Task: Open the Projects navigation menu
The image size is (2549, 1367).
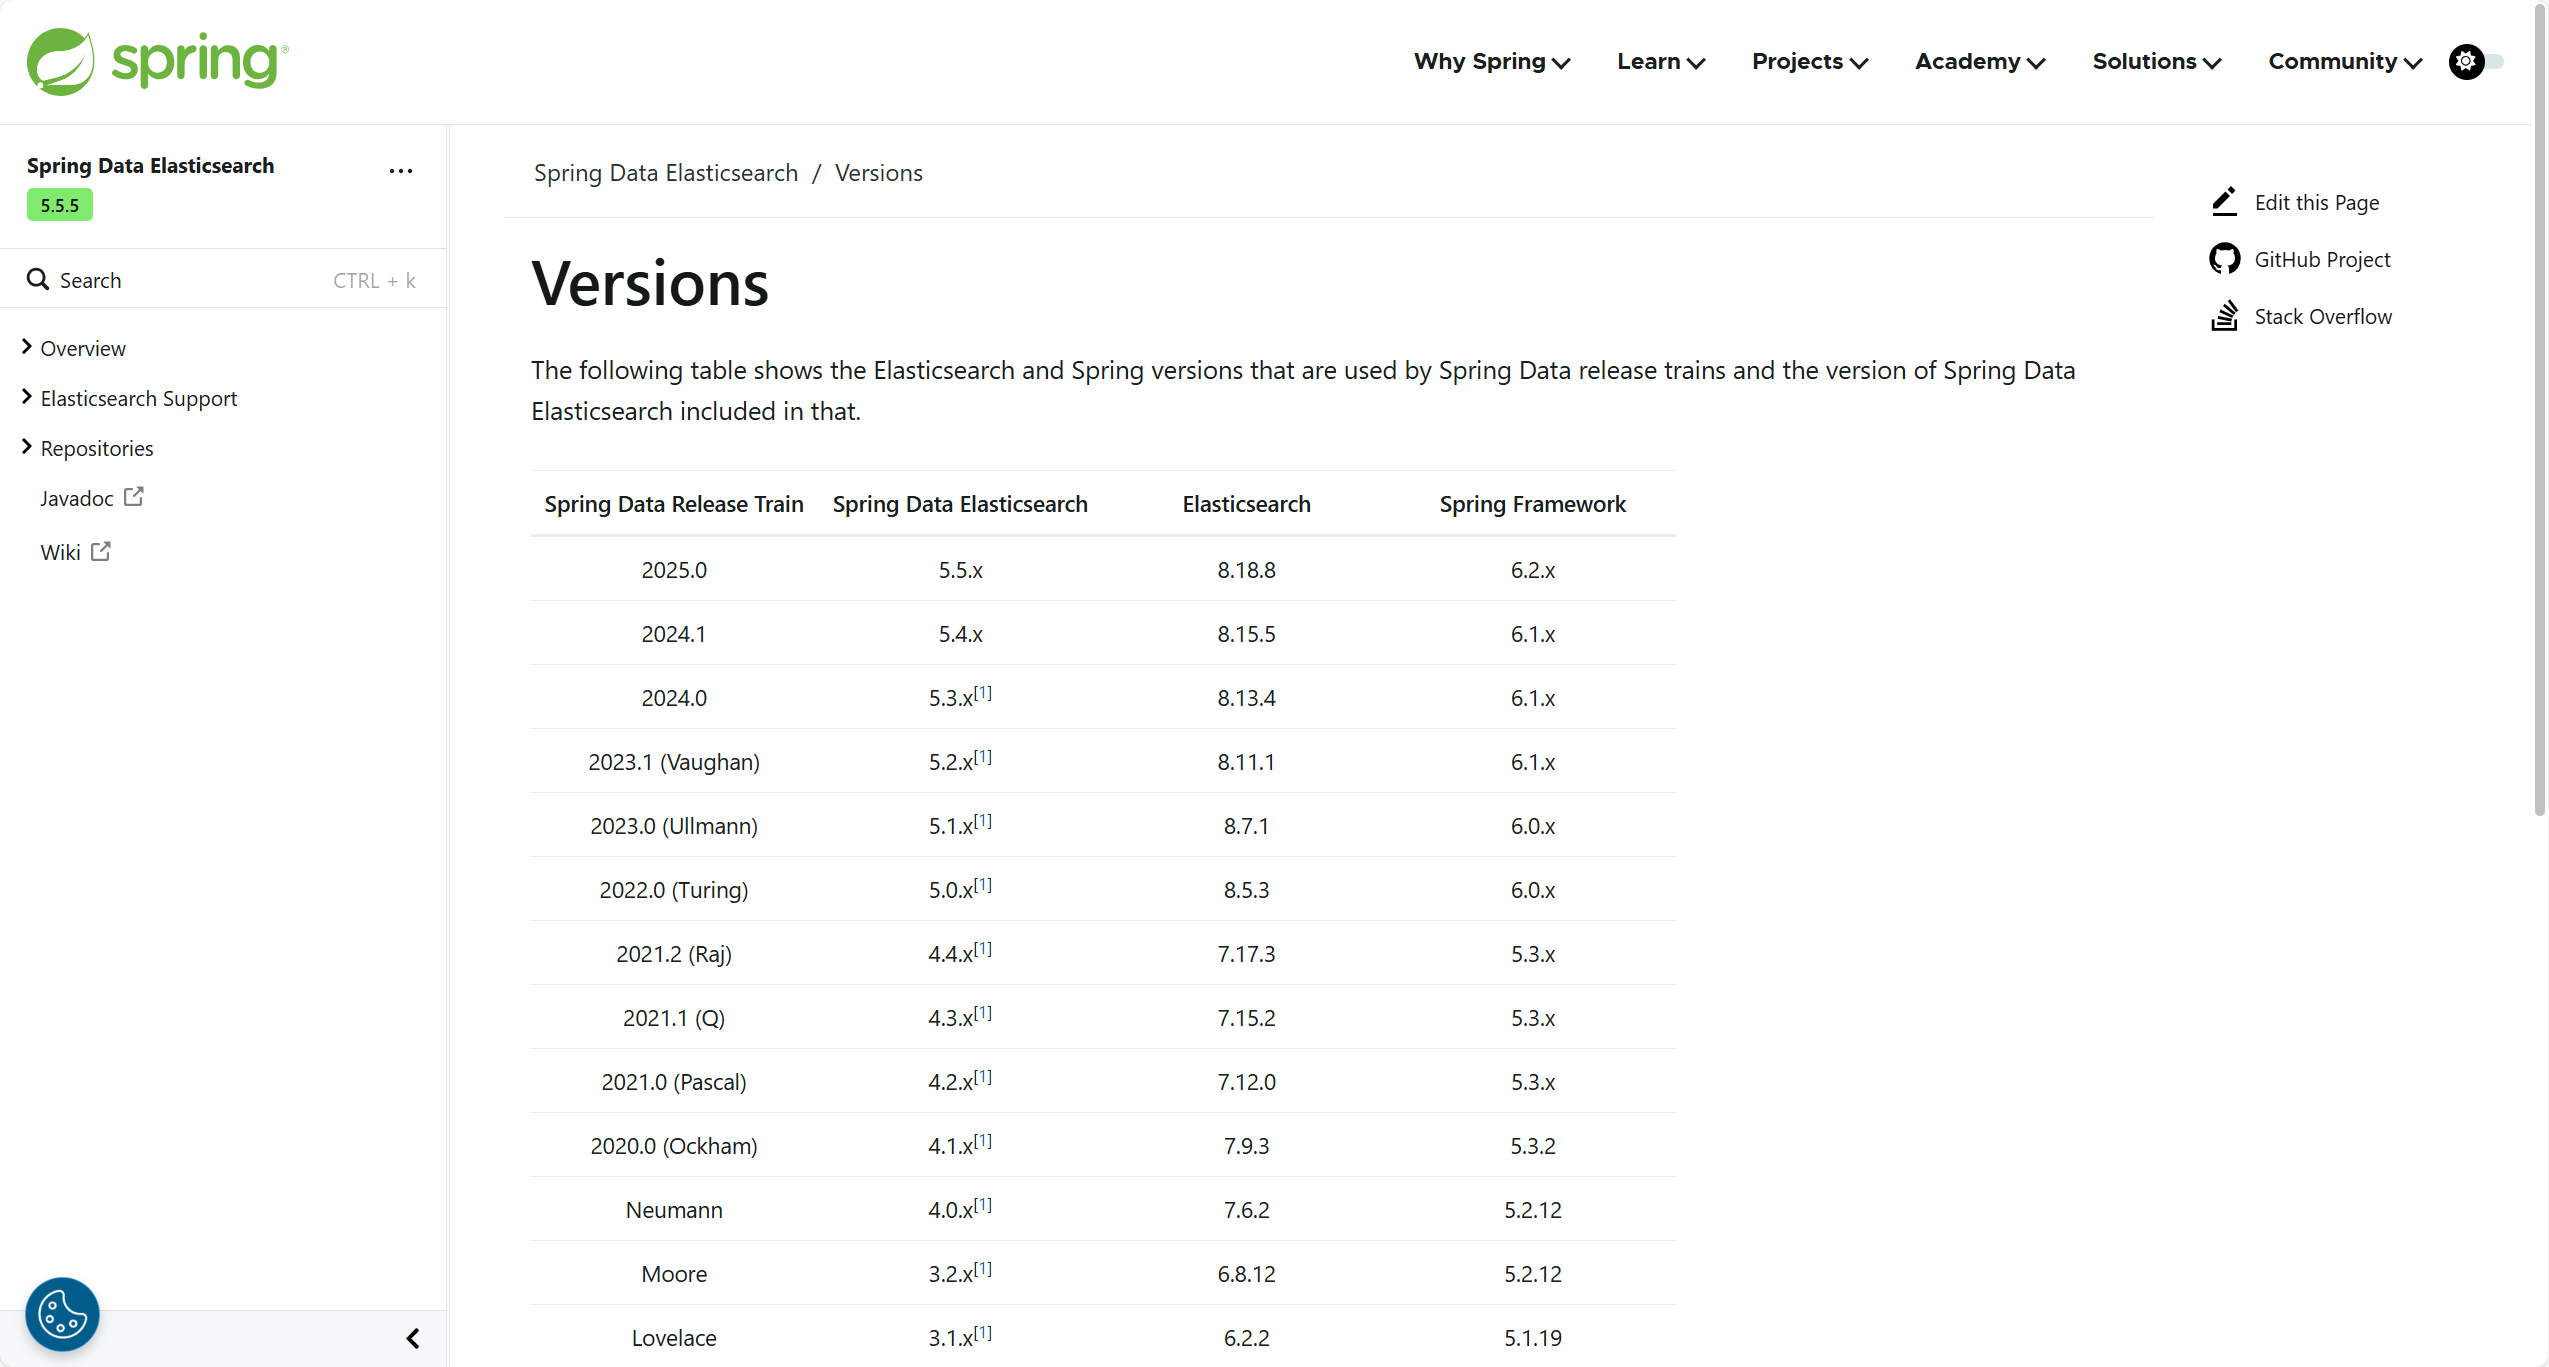Action: click(x=1809, y=62)
